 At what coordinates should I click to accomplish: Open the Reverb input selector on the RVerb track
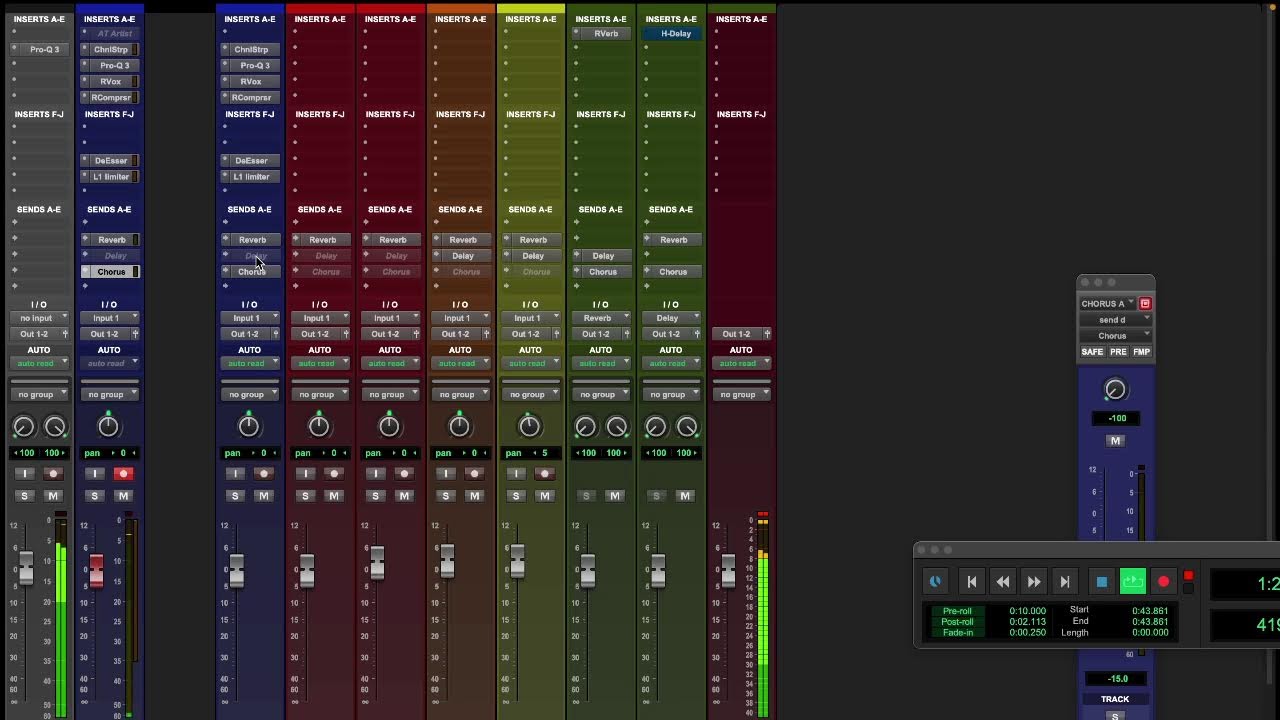[600, 318]
